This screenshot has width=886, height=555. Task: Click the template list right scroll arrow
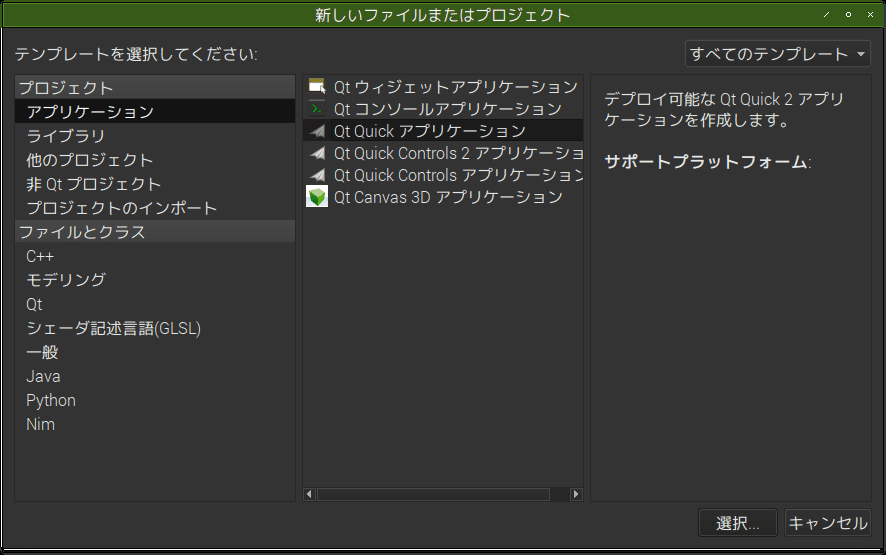[x=576, y=494]
